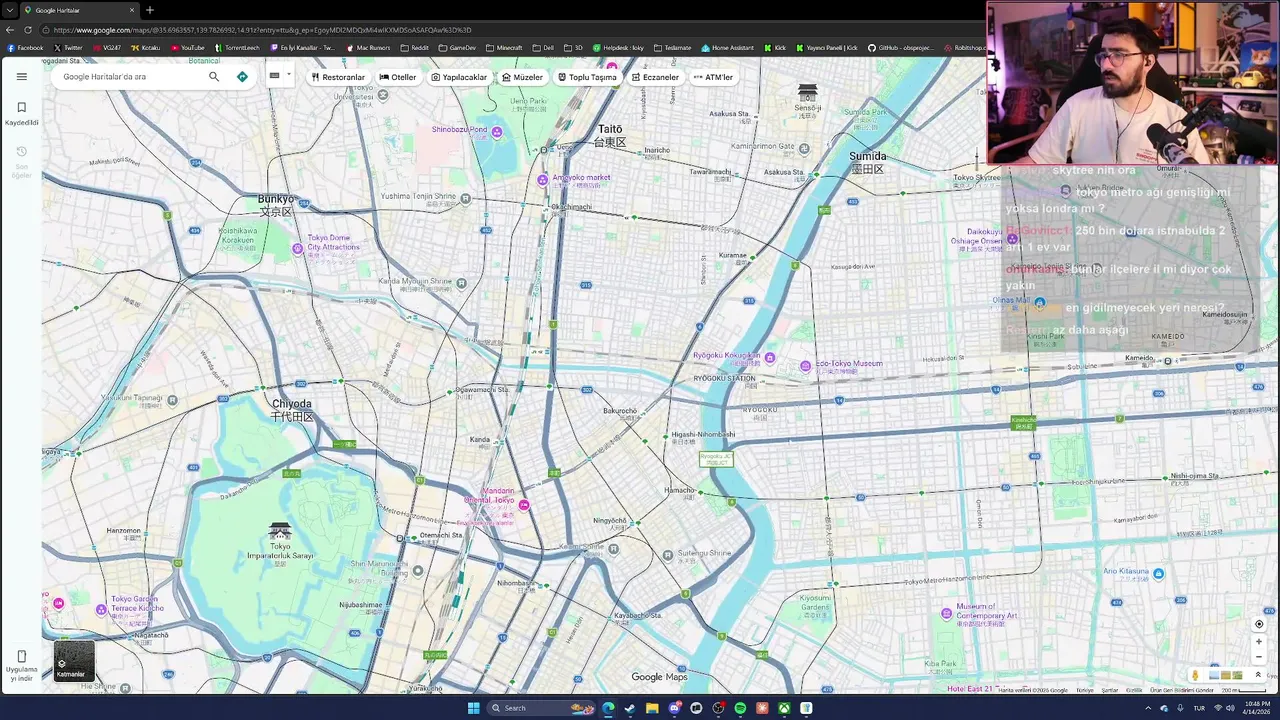Choose the ATM'ler category chip

point(713,77)
